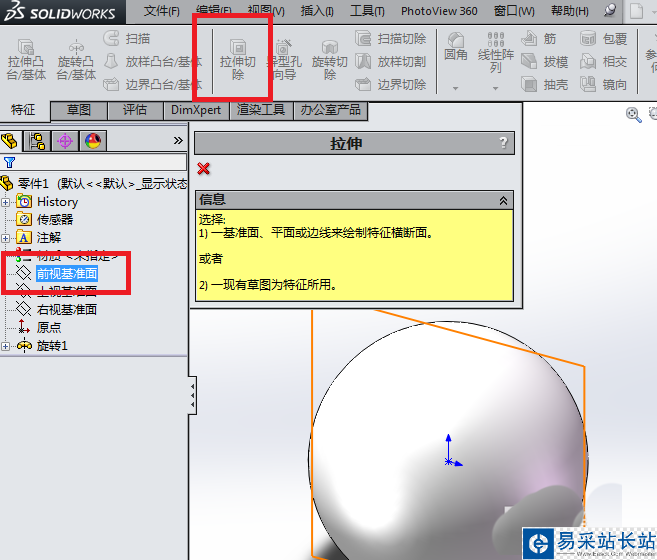Open the 工具(T) menu
This screenshot has width=657, height=560.
(x=367, y=11)
